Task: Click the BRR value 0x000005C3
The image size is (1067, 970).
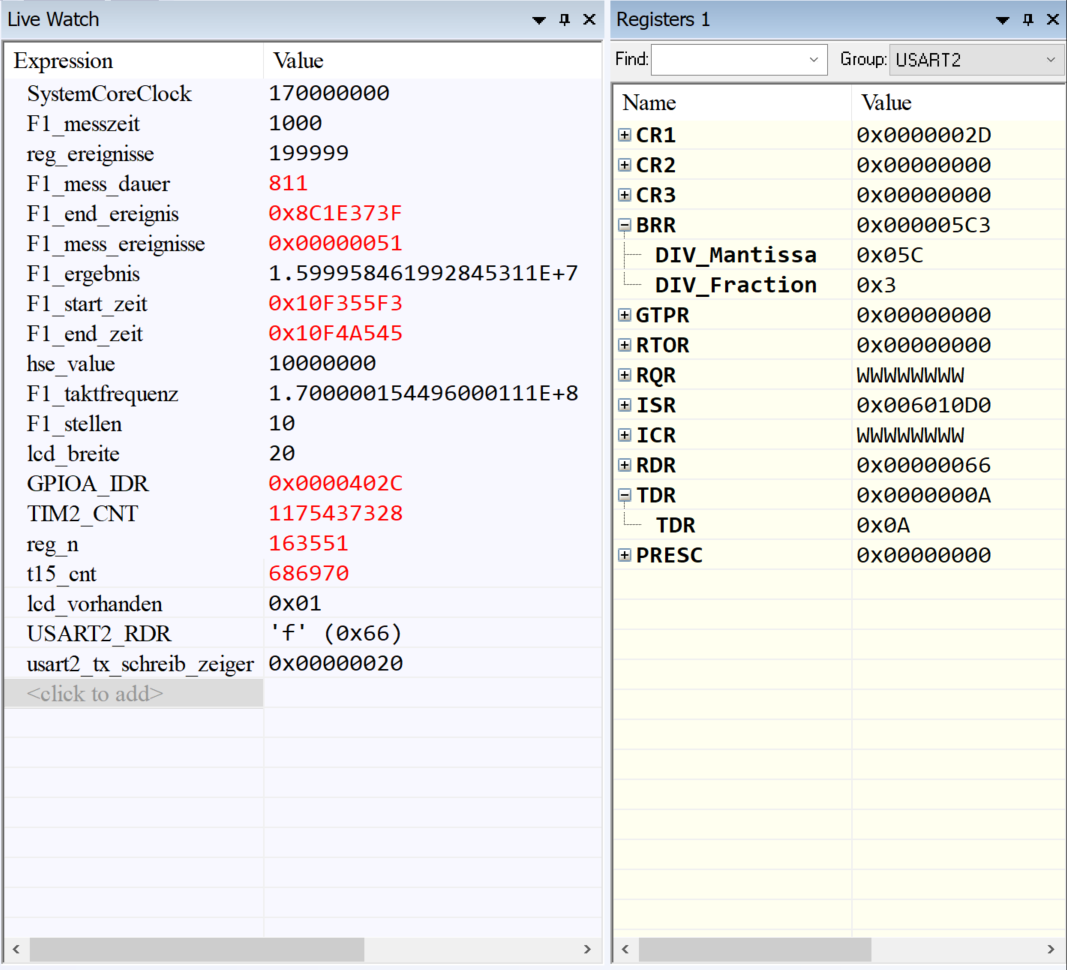Action: click(x=923, y=225)
